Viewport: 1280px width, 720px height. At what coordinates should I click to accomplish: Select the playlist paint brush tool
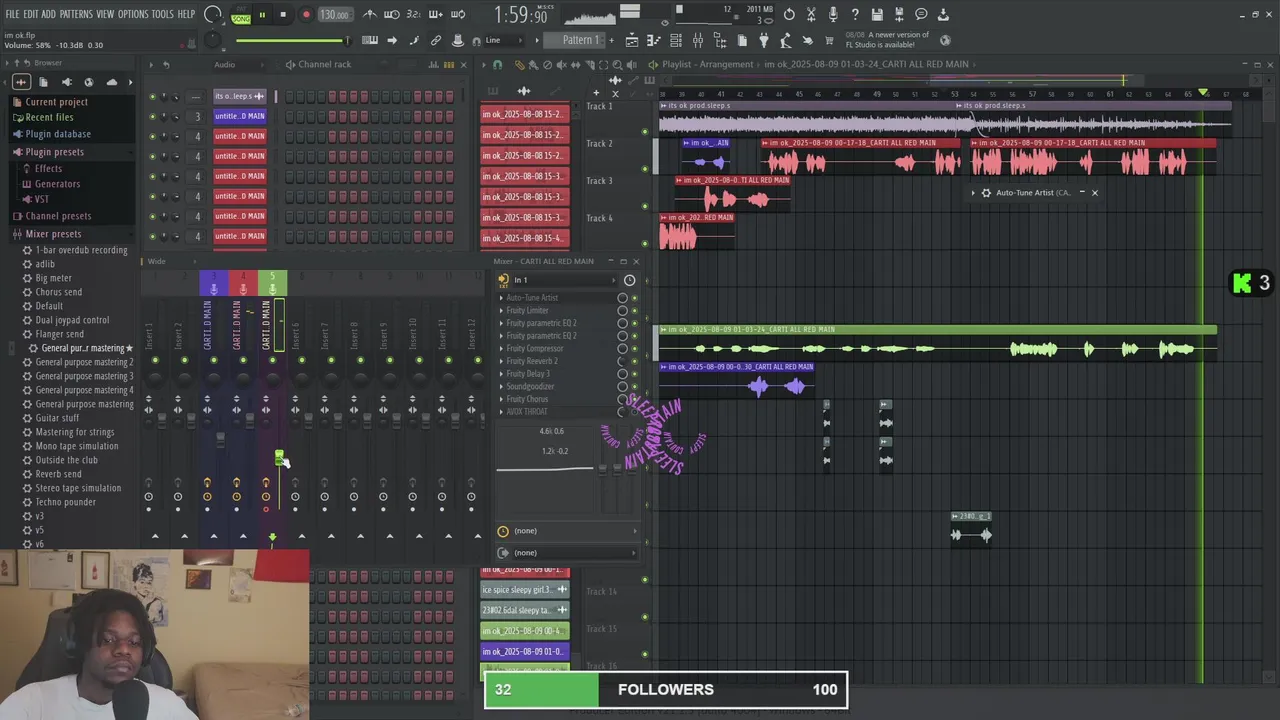click(x=533, y=64)
